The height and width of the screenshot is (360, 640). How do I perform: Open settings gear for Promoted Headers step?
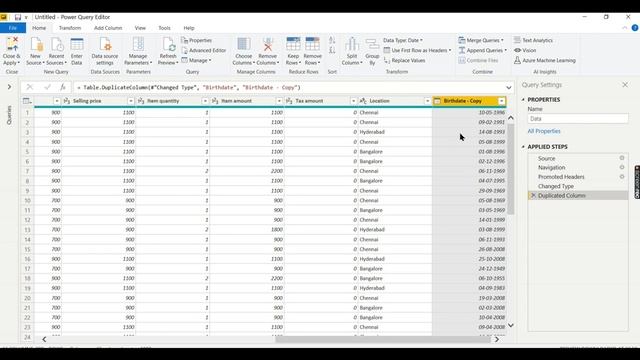pos(622,177)
